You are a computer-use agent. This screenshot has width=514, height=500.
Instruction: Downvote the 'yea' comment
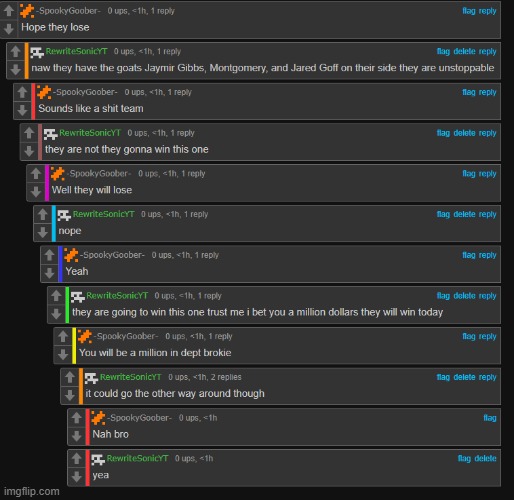(x=77, y=476)
